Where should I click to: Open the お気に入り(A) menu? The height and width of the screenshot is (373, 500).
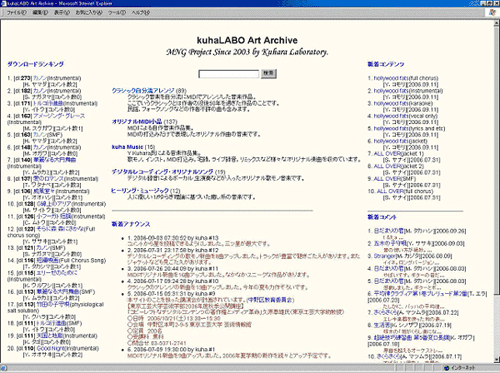tap(89, 13)
